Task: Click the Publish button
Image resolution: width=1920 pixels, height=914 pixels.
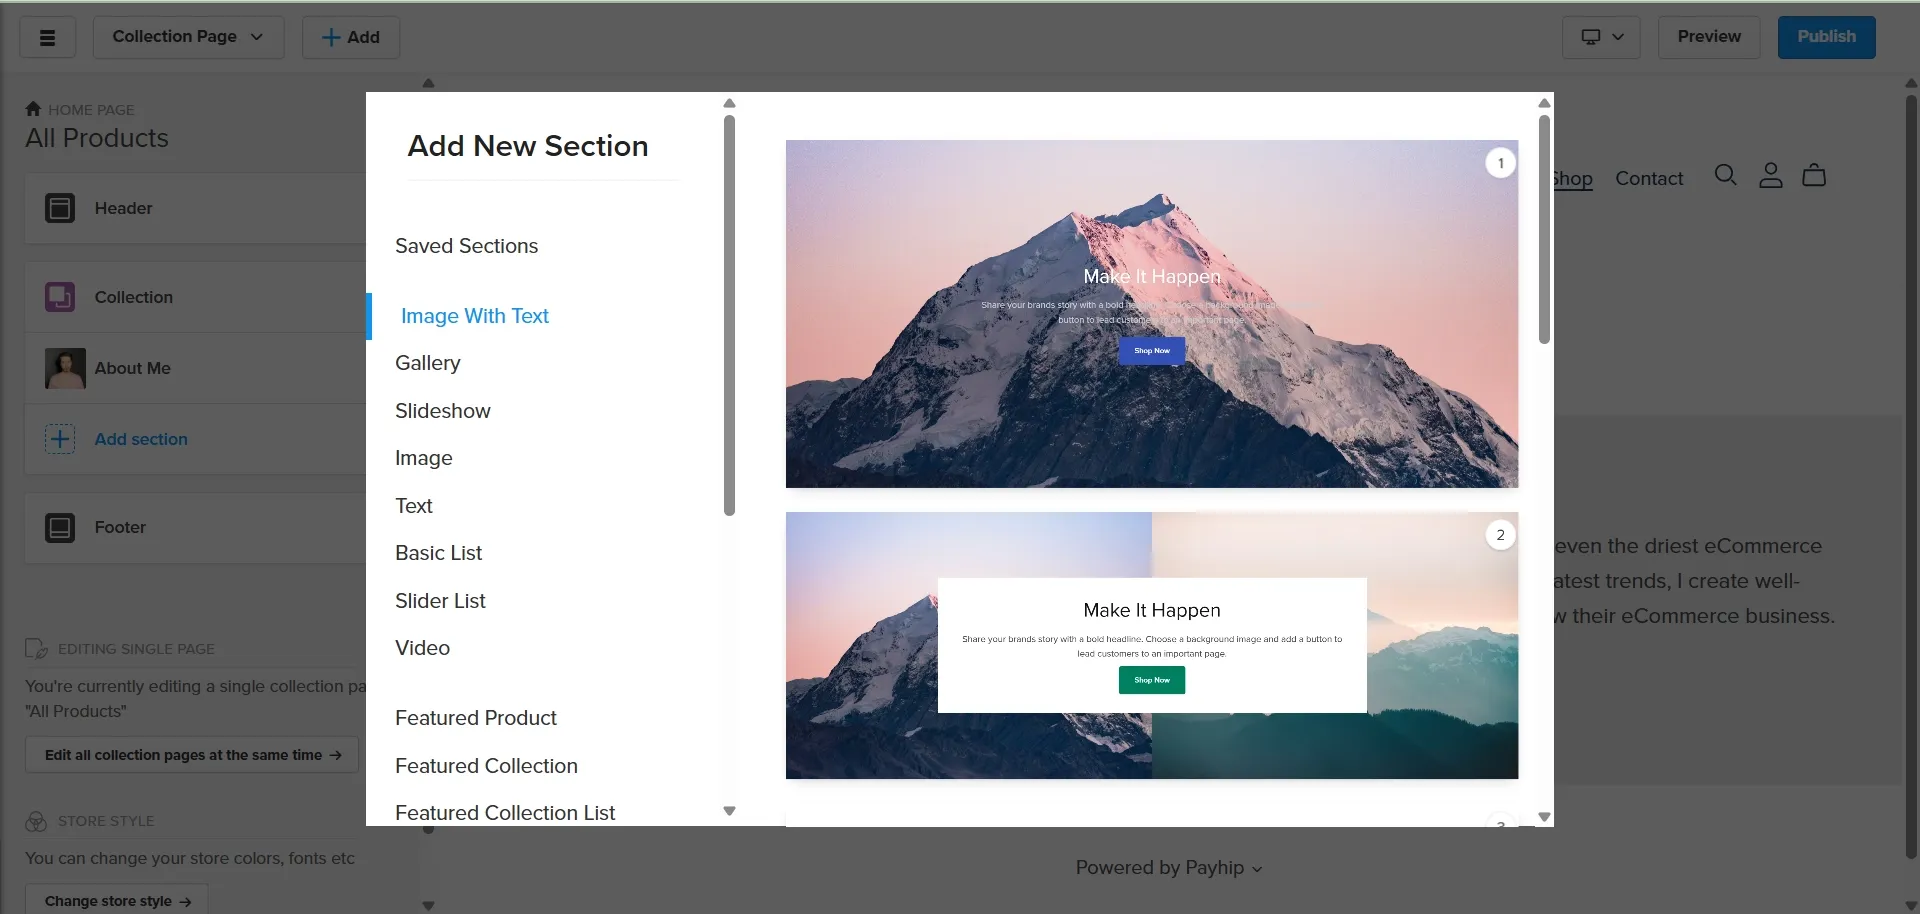Action: (1826, 37)
